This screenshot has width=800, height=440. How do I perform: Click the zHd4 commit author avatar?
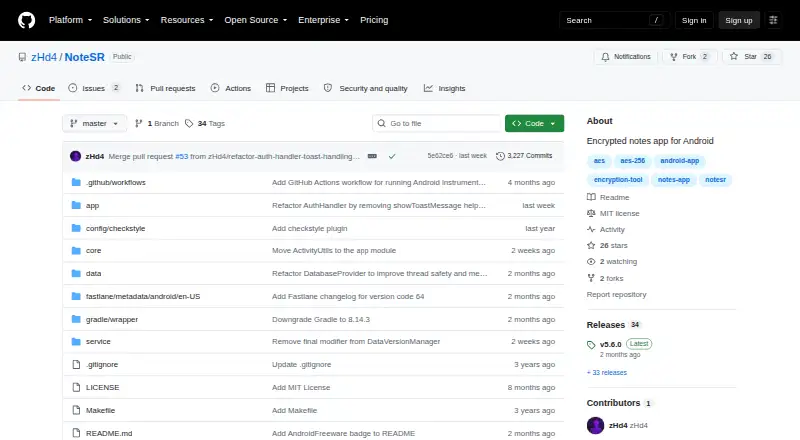tap(76, 156)
